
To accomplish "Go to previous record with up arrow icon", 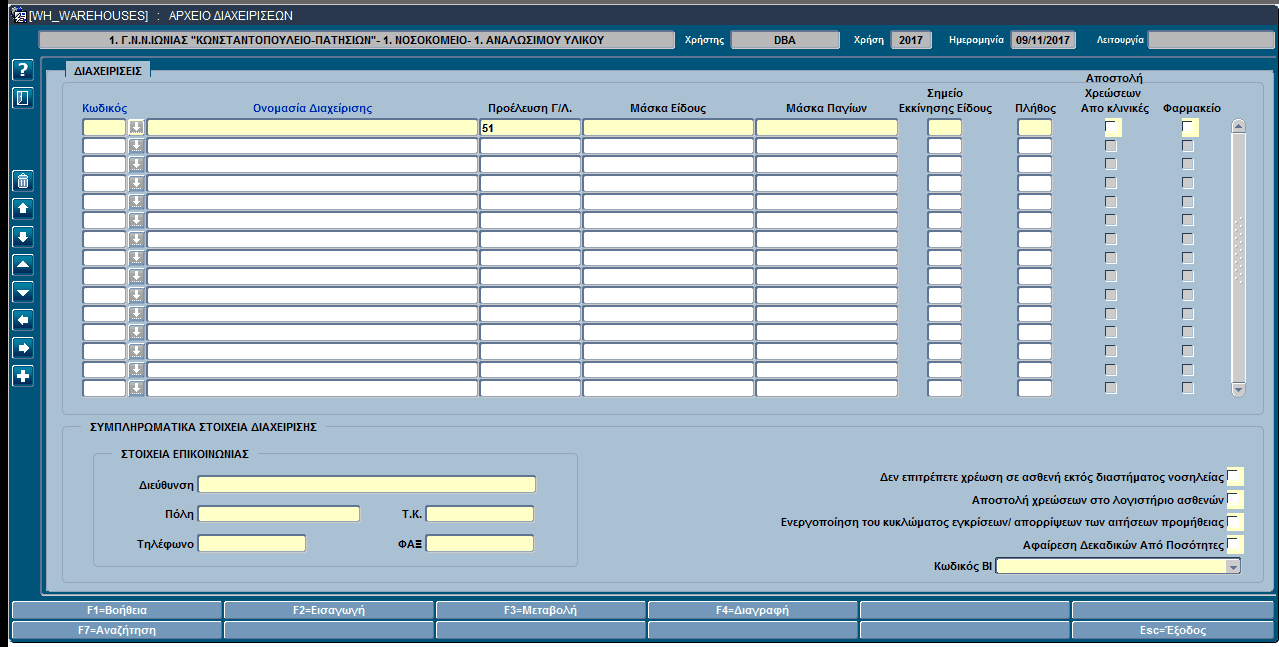I will [23, 209].
